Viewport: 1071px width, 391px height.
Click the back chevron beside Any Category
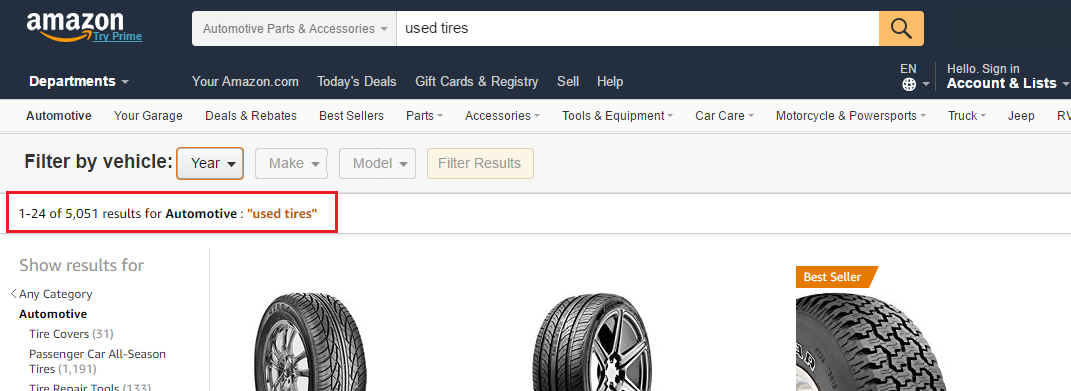click(x=14, y=294)
